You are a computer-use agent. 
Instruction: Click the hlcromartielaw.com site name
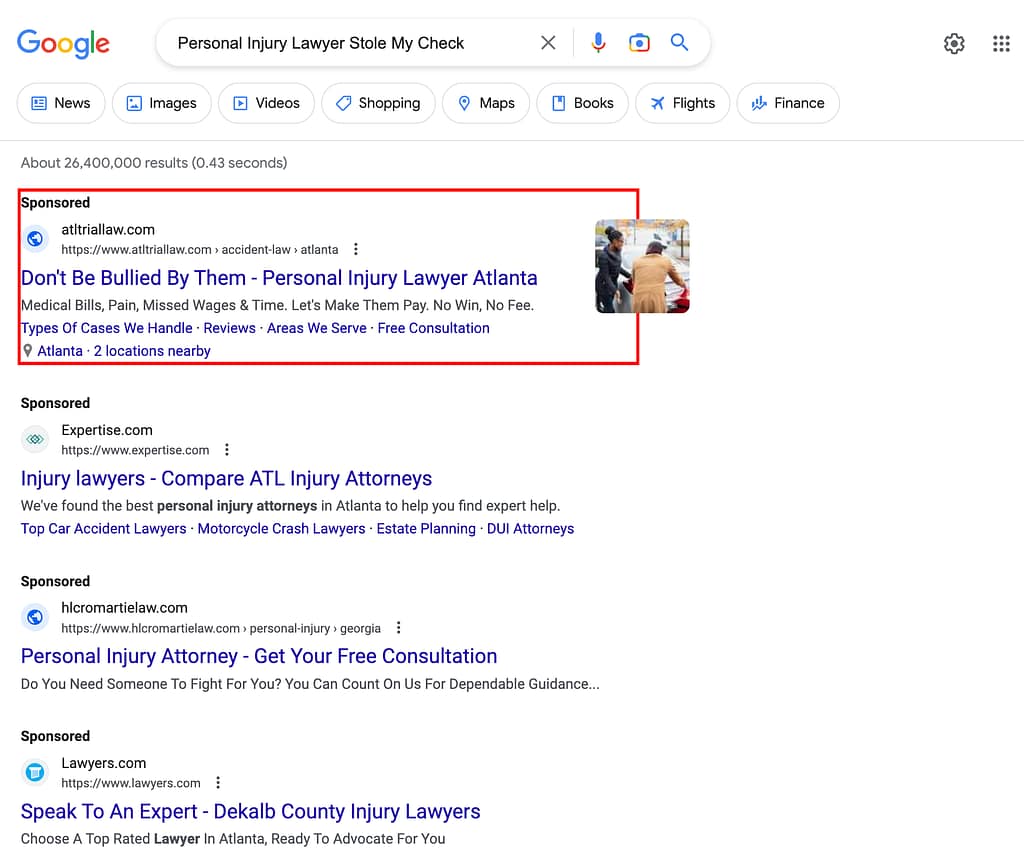pyautogui.click(x=124, y=608)
